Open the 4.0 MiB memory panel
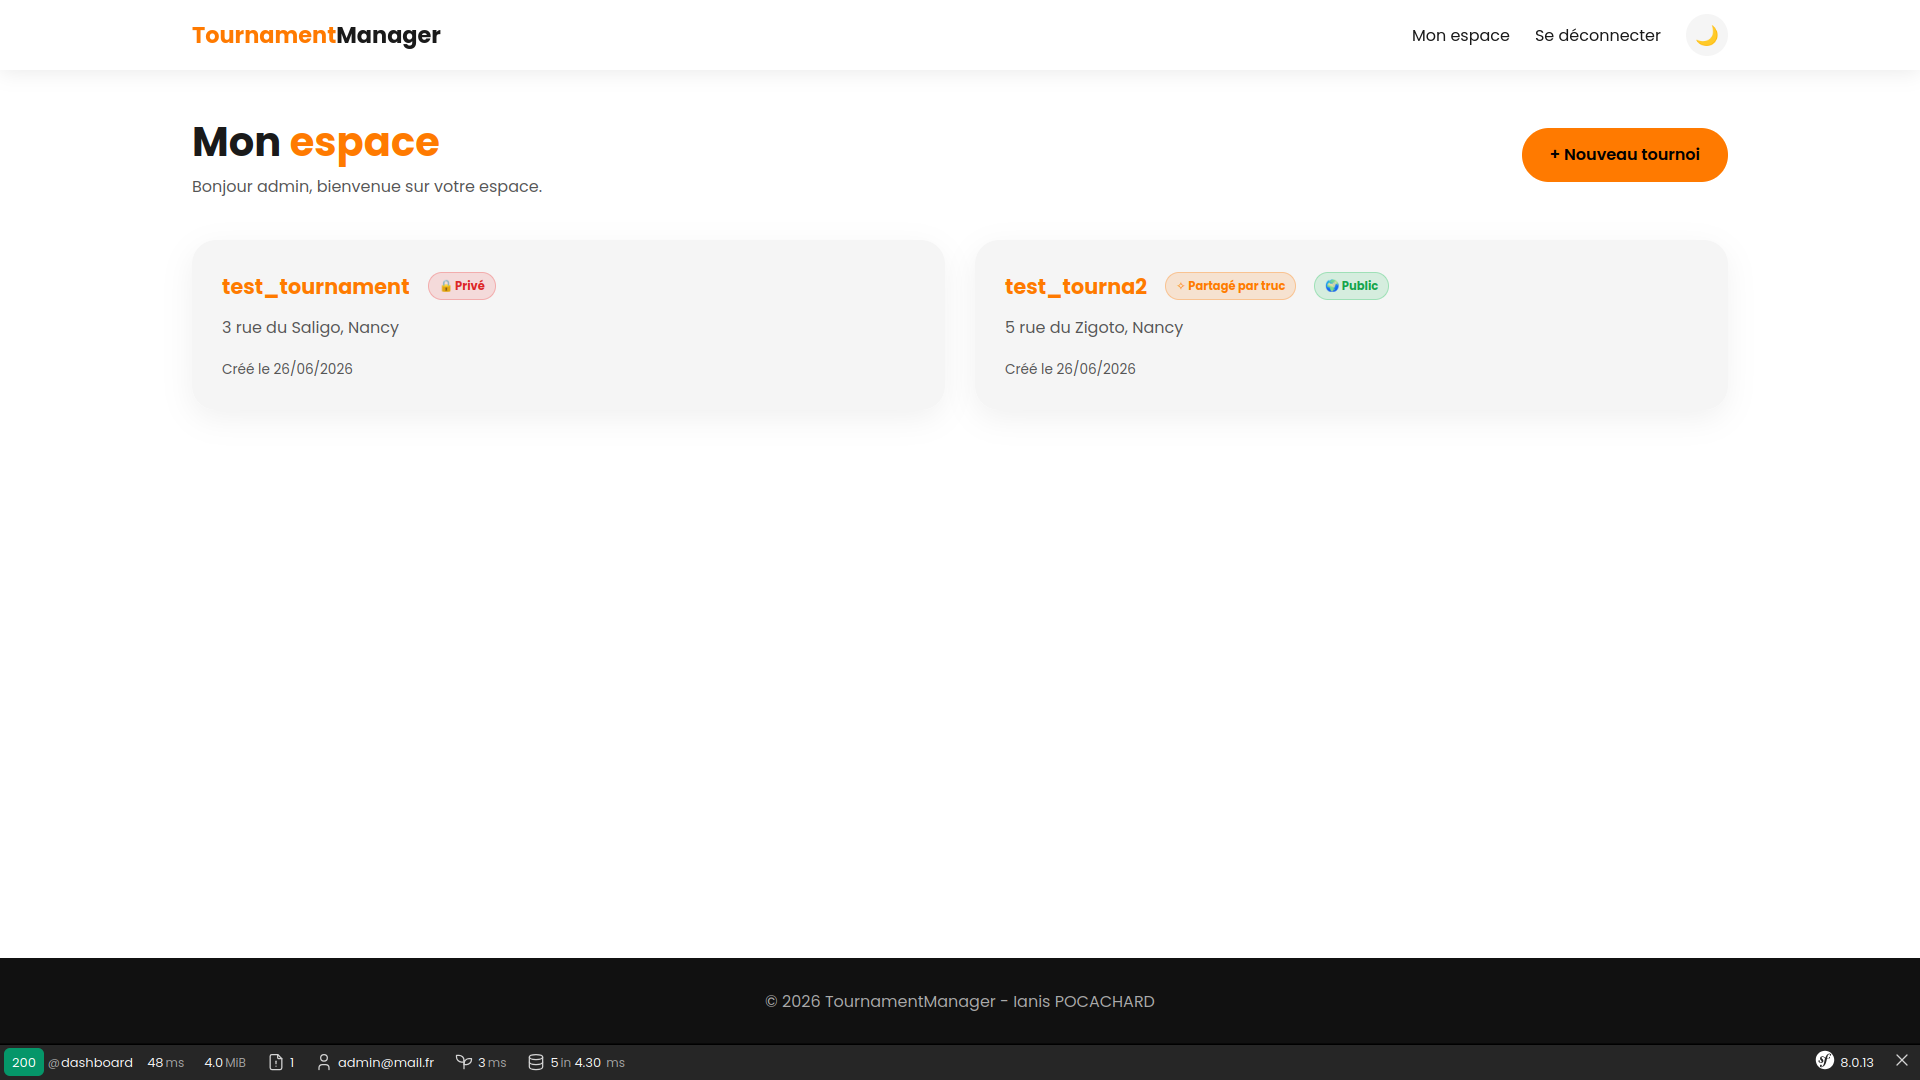The width and height of the screenshot is (1920, 1080). coord(225,1062)
